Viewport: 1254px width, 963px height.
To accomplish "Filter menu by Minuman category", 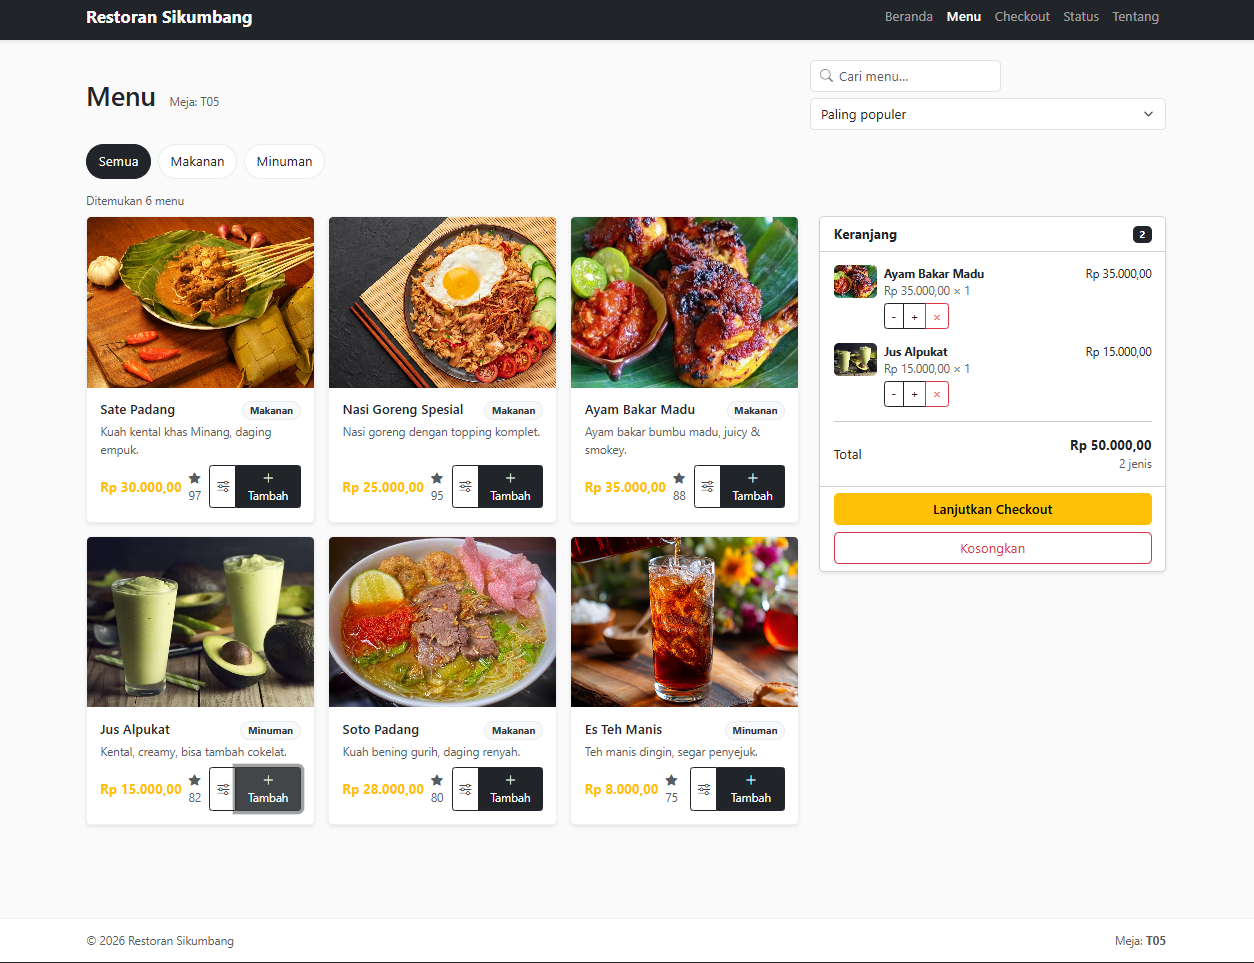I will tap(284, 162).
